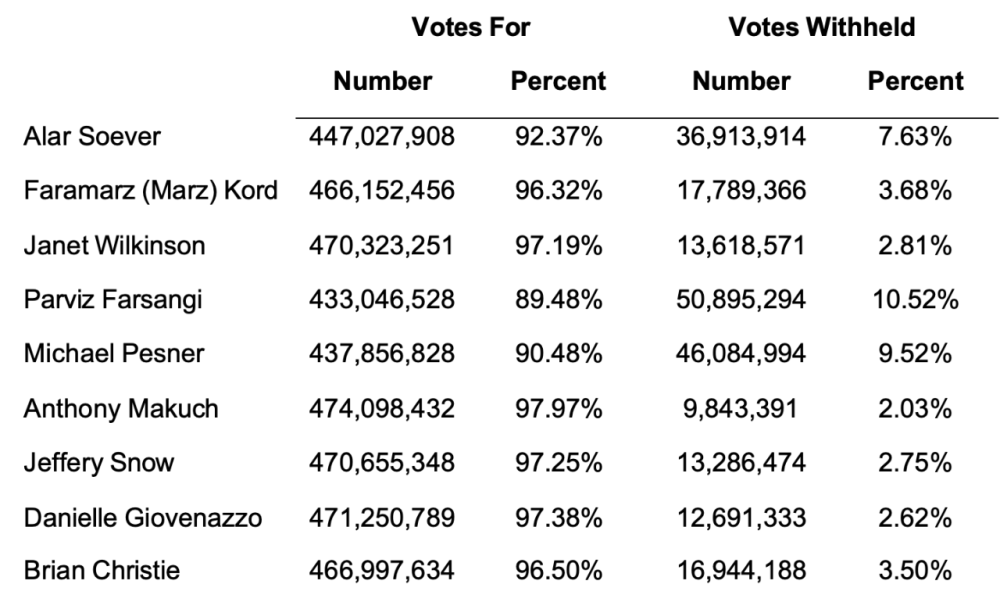Select the name Alar Soever
The image size is (1000, 595).
point(92,136)
